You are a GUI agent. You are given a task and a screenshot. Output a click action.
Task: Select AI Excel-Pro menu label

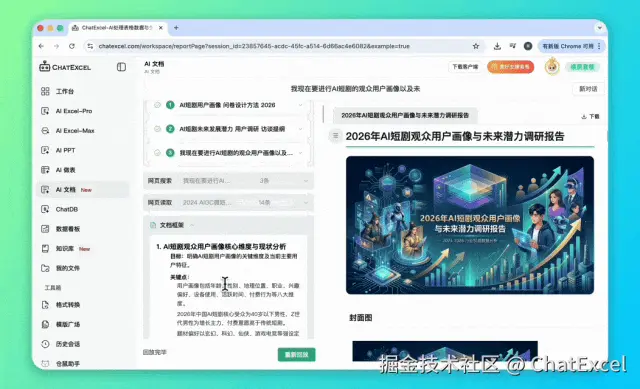(x=74, y=111)
